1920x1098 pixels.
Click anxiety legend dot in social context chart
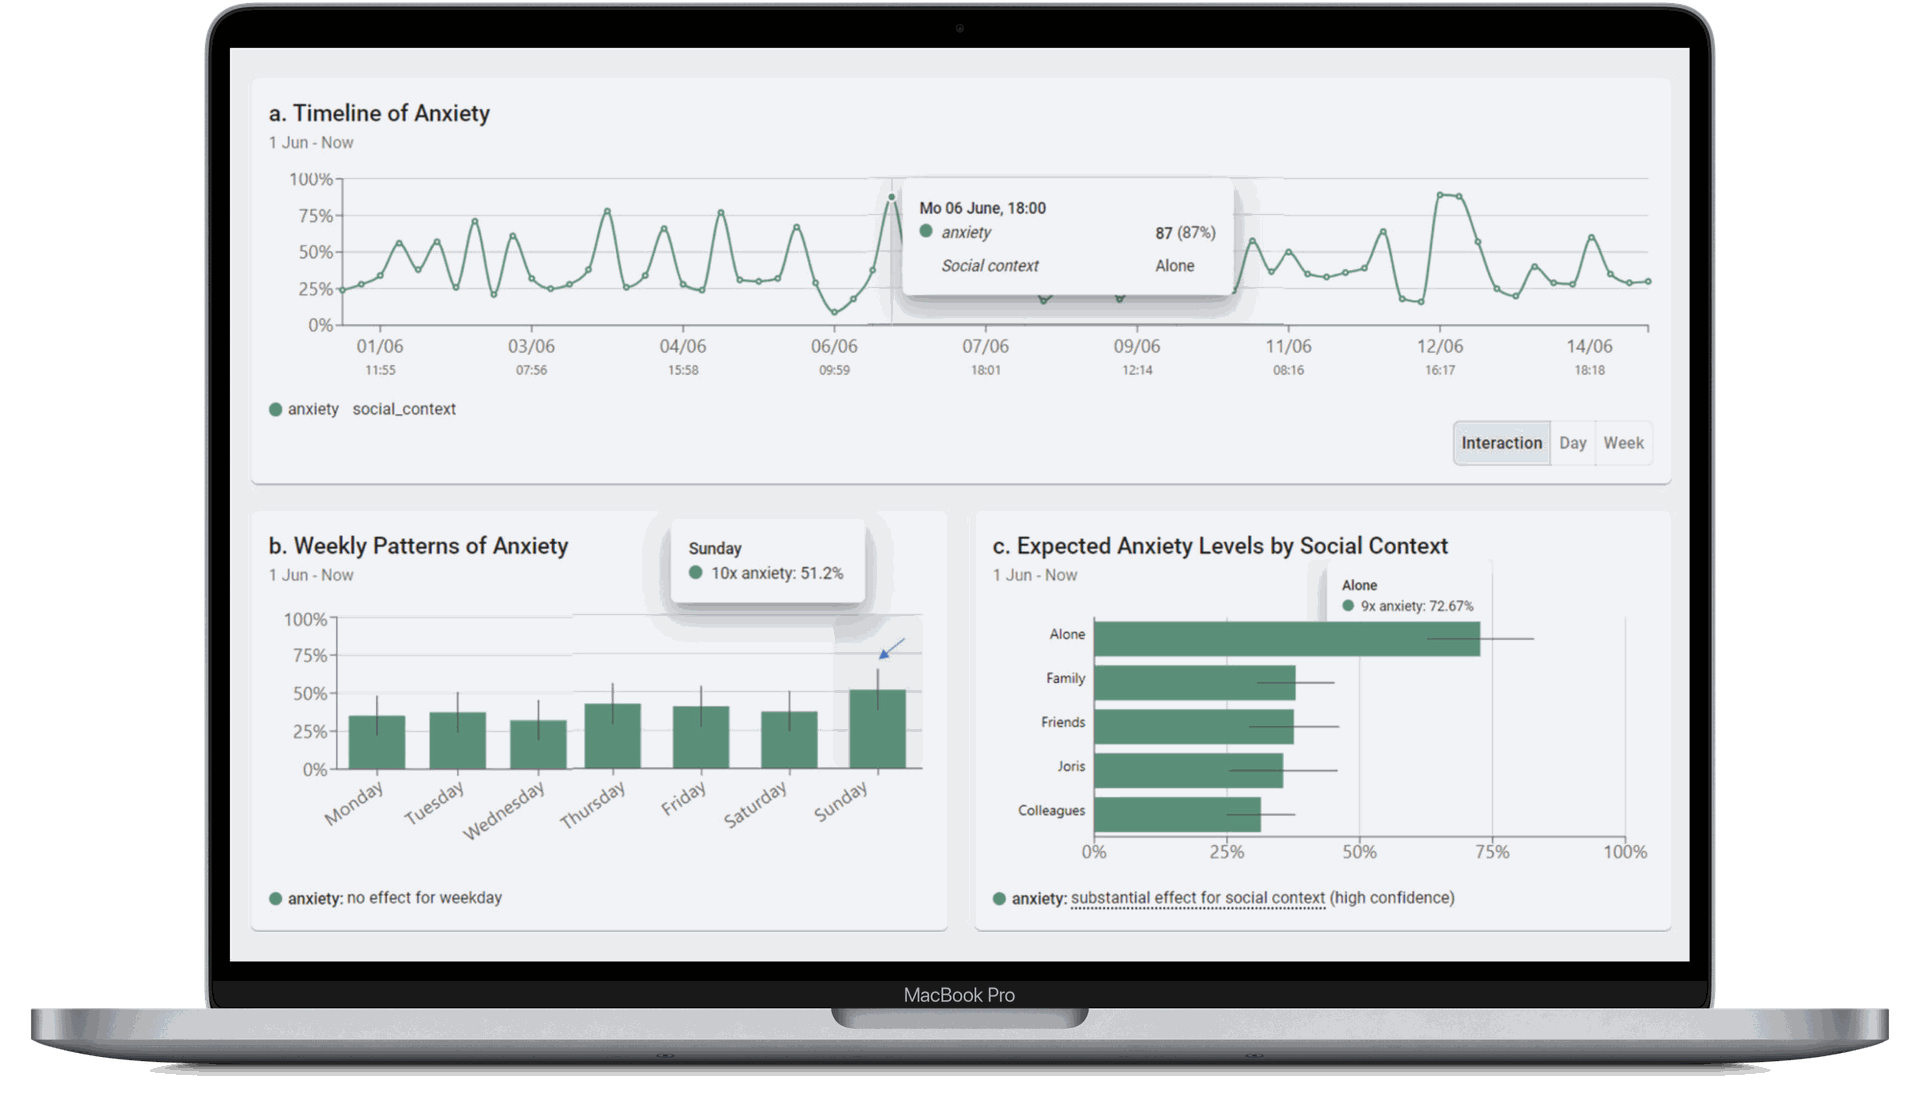[x=999, y=898]
